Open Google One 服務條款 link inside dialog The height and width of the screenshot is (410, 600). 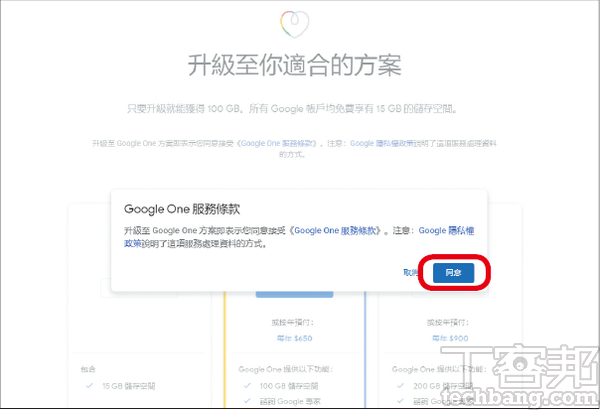336,230
